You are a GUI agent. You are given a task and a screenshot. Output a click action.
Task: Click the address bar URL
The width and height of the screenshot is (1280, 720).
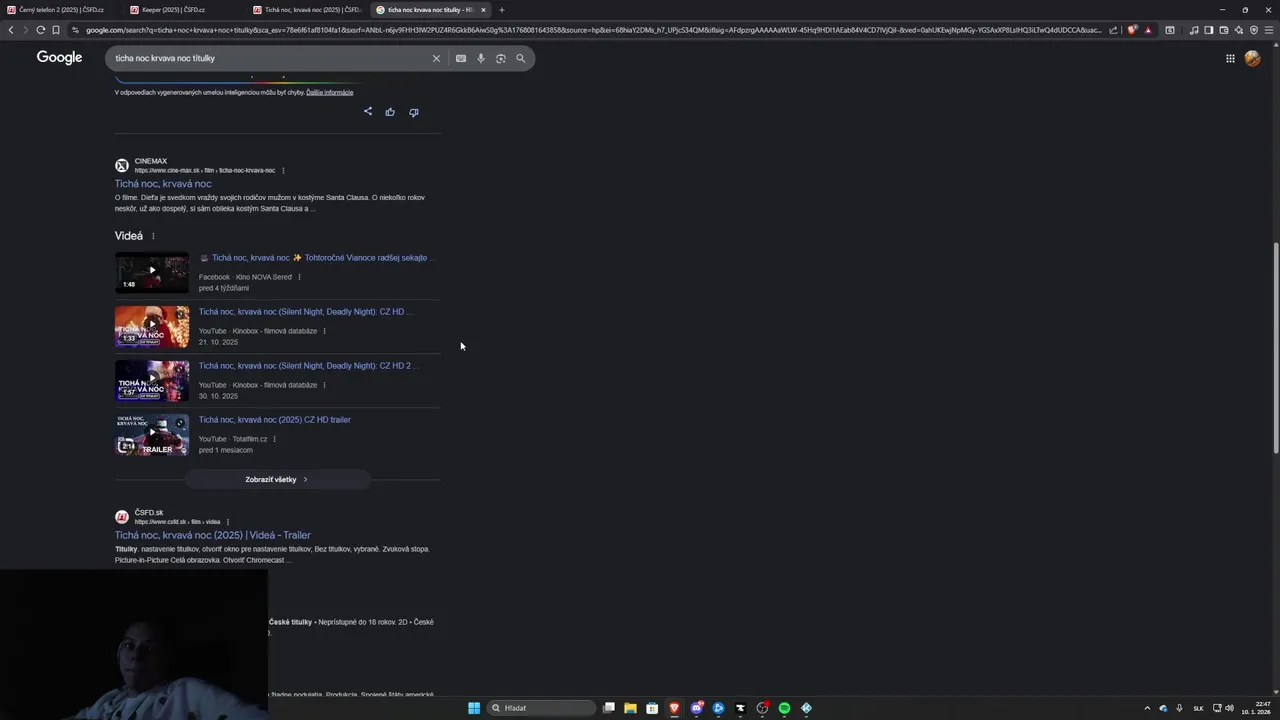point(592,30)
